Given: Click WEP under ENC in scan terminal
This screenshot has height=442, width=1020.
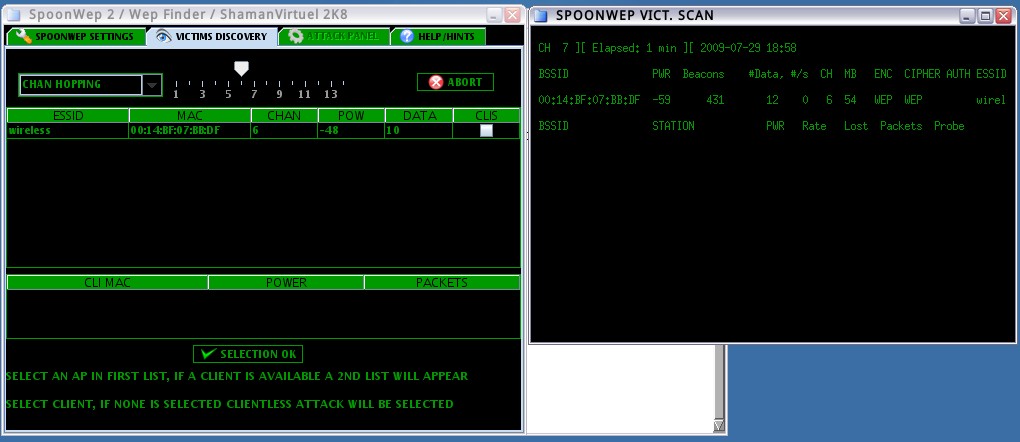Looking at the screenshot, I should tap(883, 100).
